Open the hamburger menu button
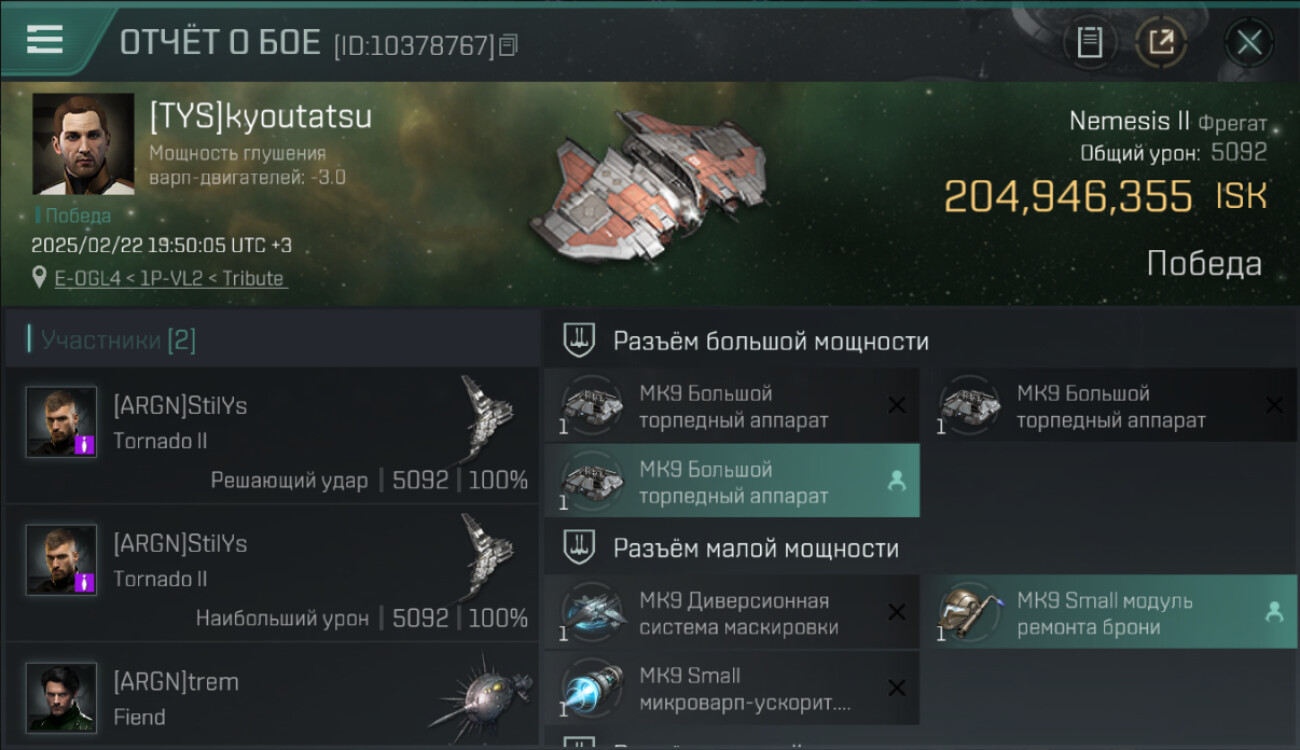Screen dimensions: 1300x750 tap(45, 39)
